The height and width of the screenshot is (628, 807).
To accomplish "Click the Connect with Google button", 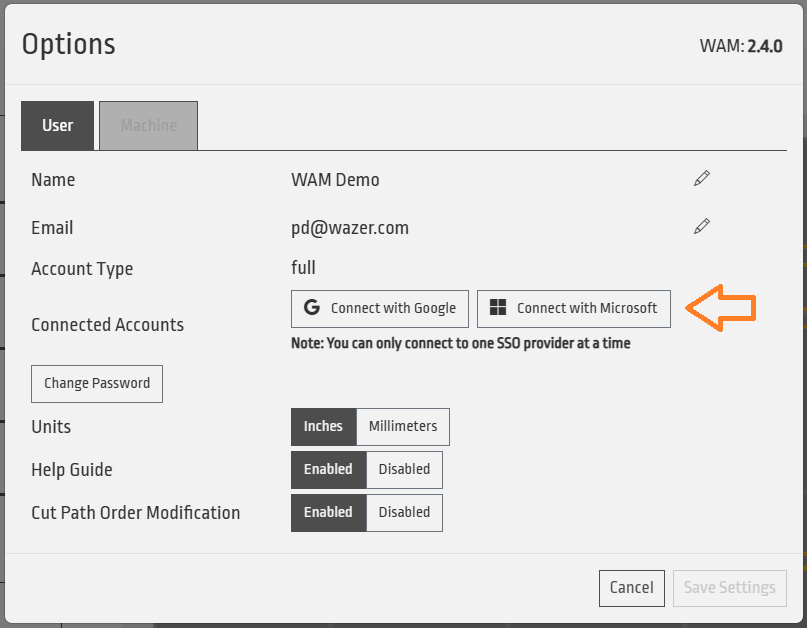I will (380, 308).
